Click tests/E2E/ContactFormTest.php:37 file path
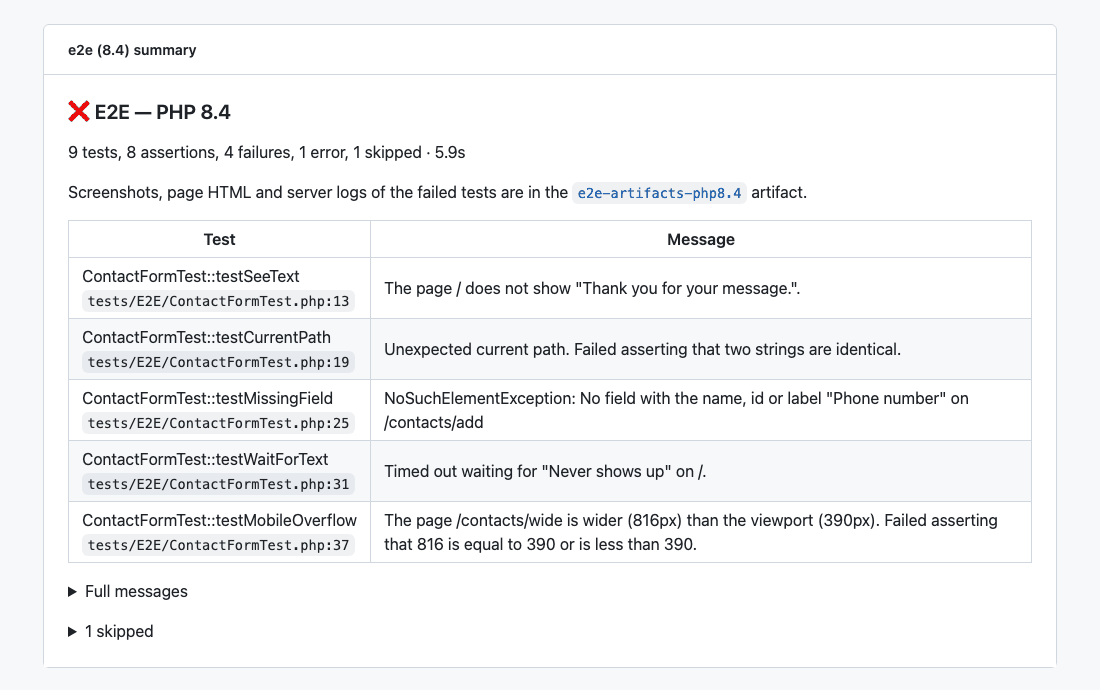This screenshot has width=1100, height=690. (218, 545)
